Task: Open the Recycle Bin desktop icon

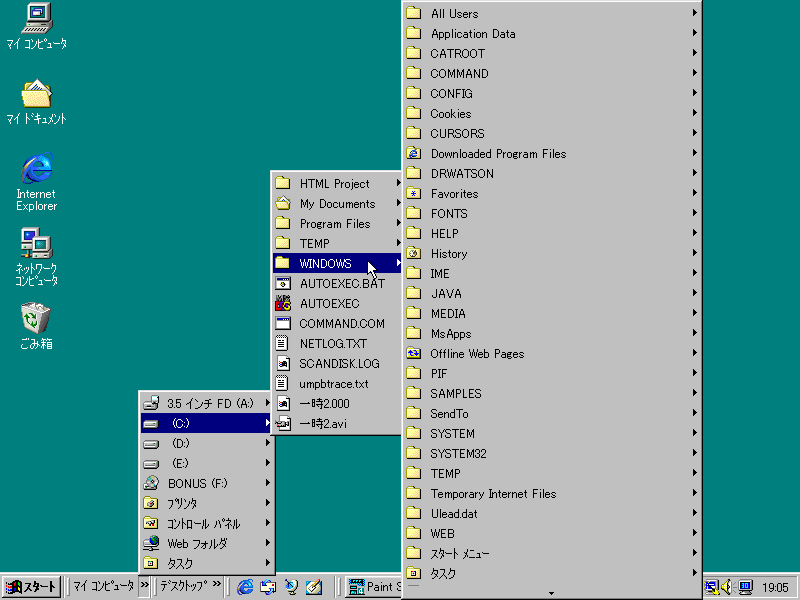Action: pos(36,326)
